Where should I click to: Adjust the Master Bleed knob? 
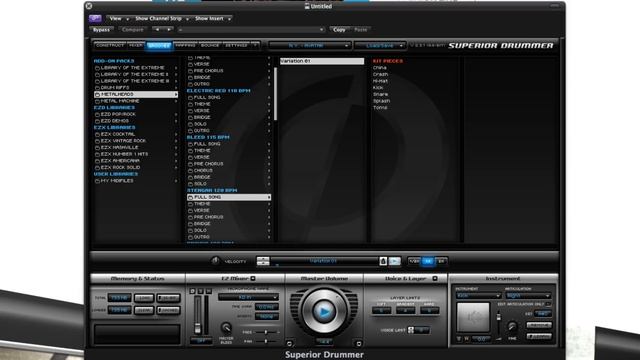[226, 327]
